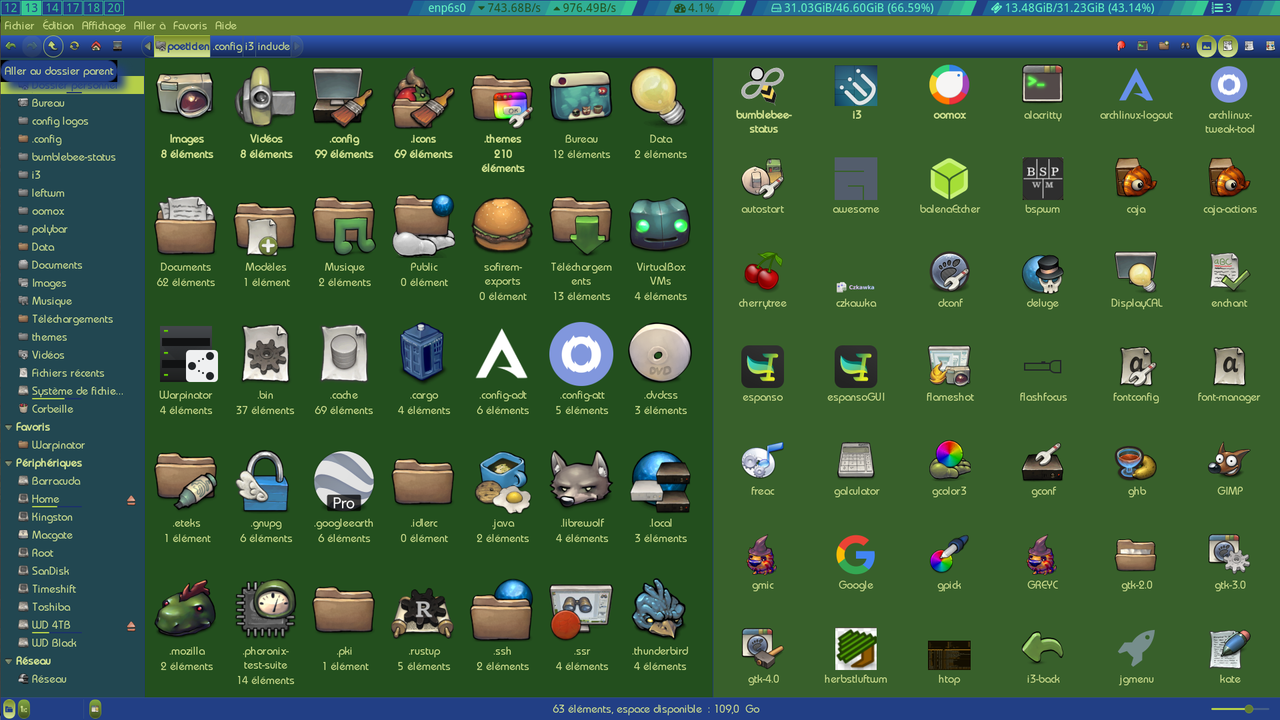Open the Aide menu

(x=226, y=26)
